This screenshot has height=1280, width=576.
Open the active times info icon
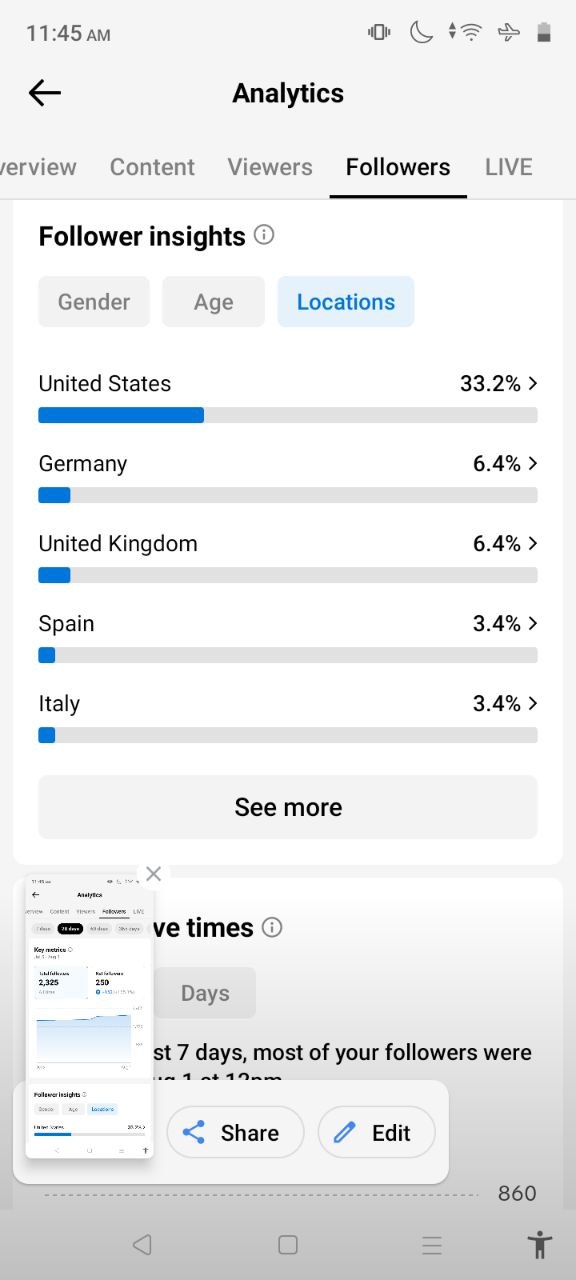pyautogui.click(x=271, y=927)
